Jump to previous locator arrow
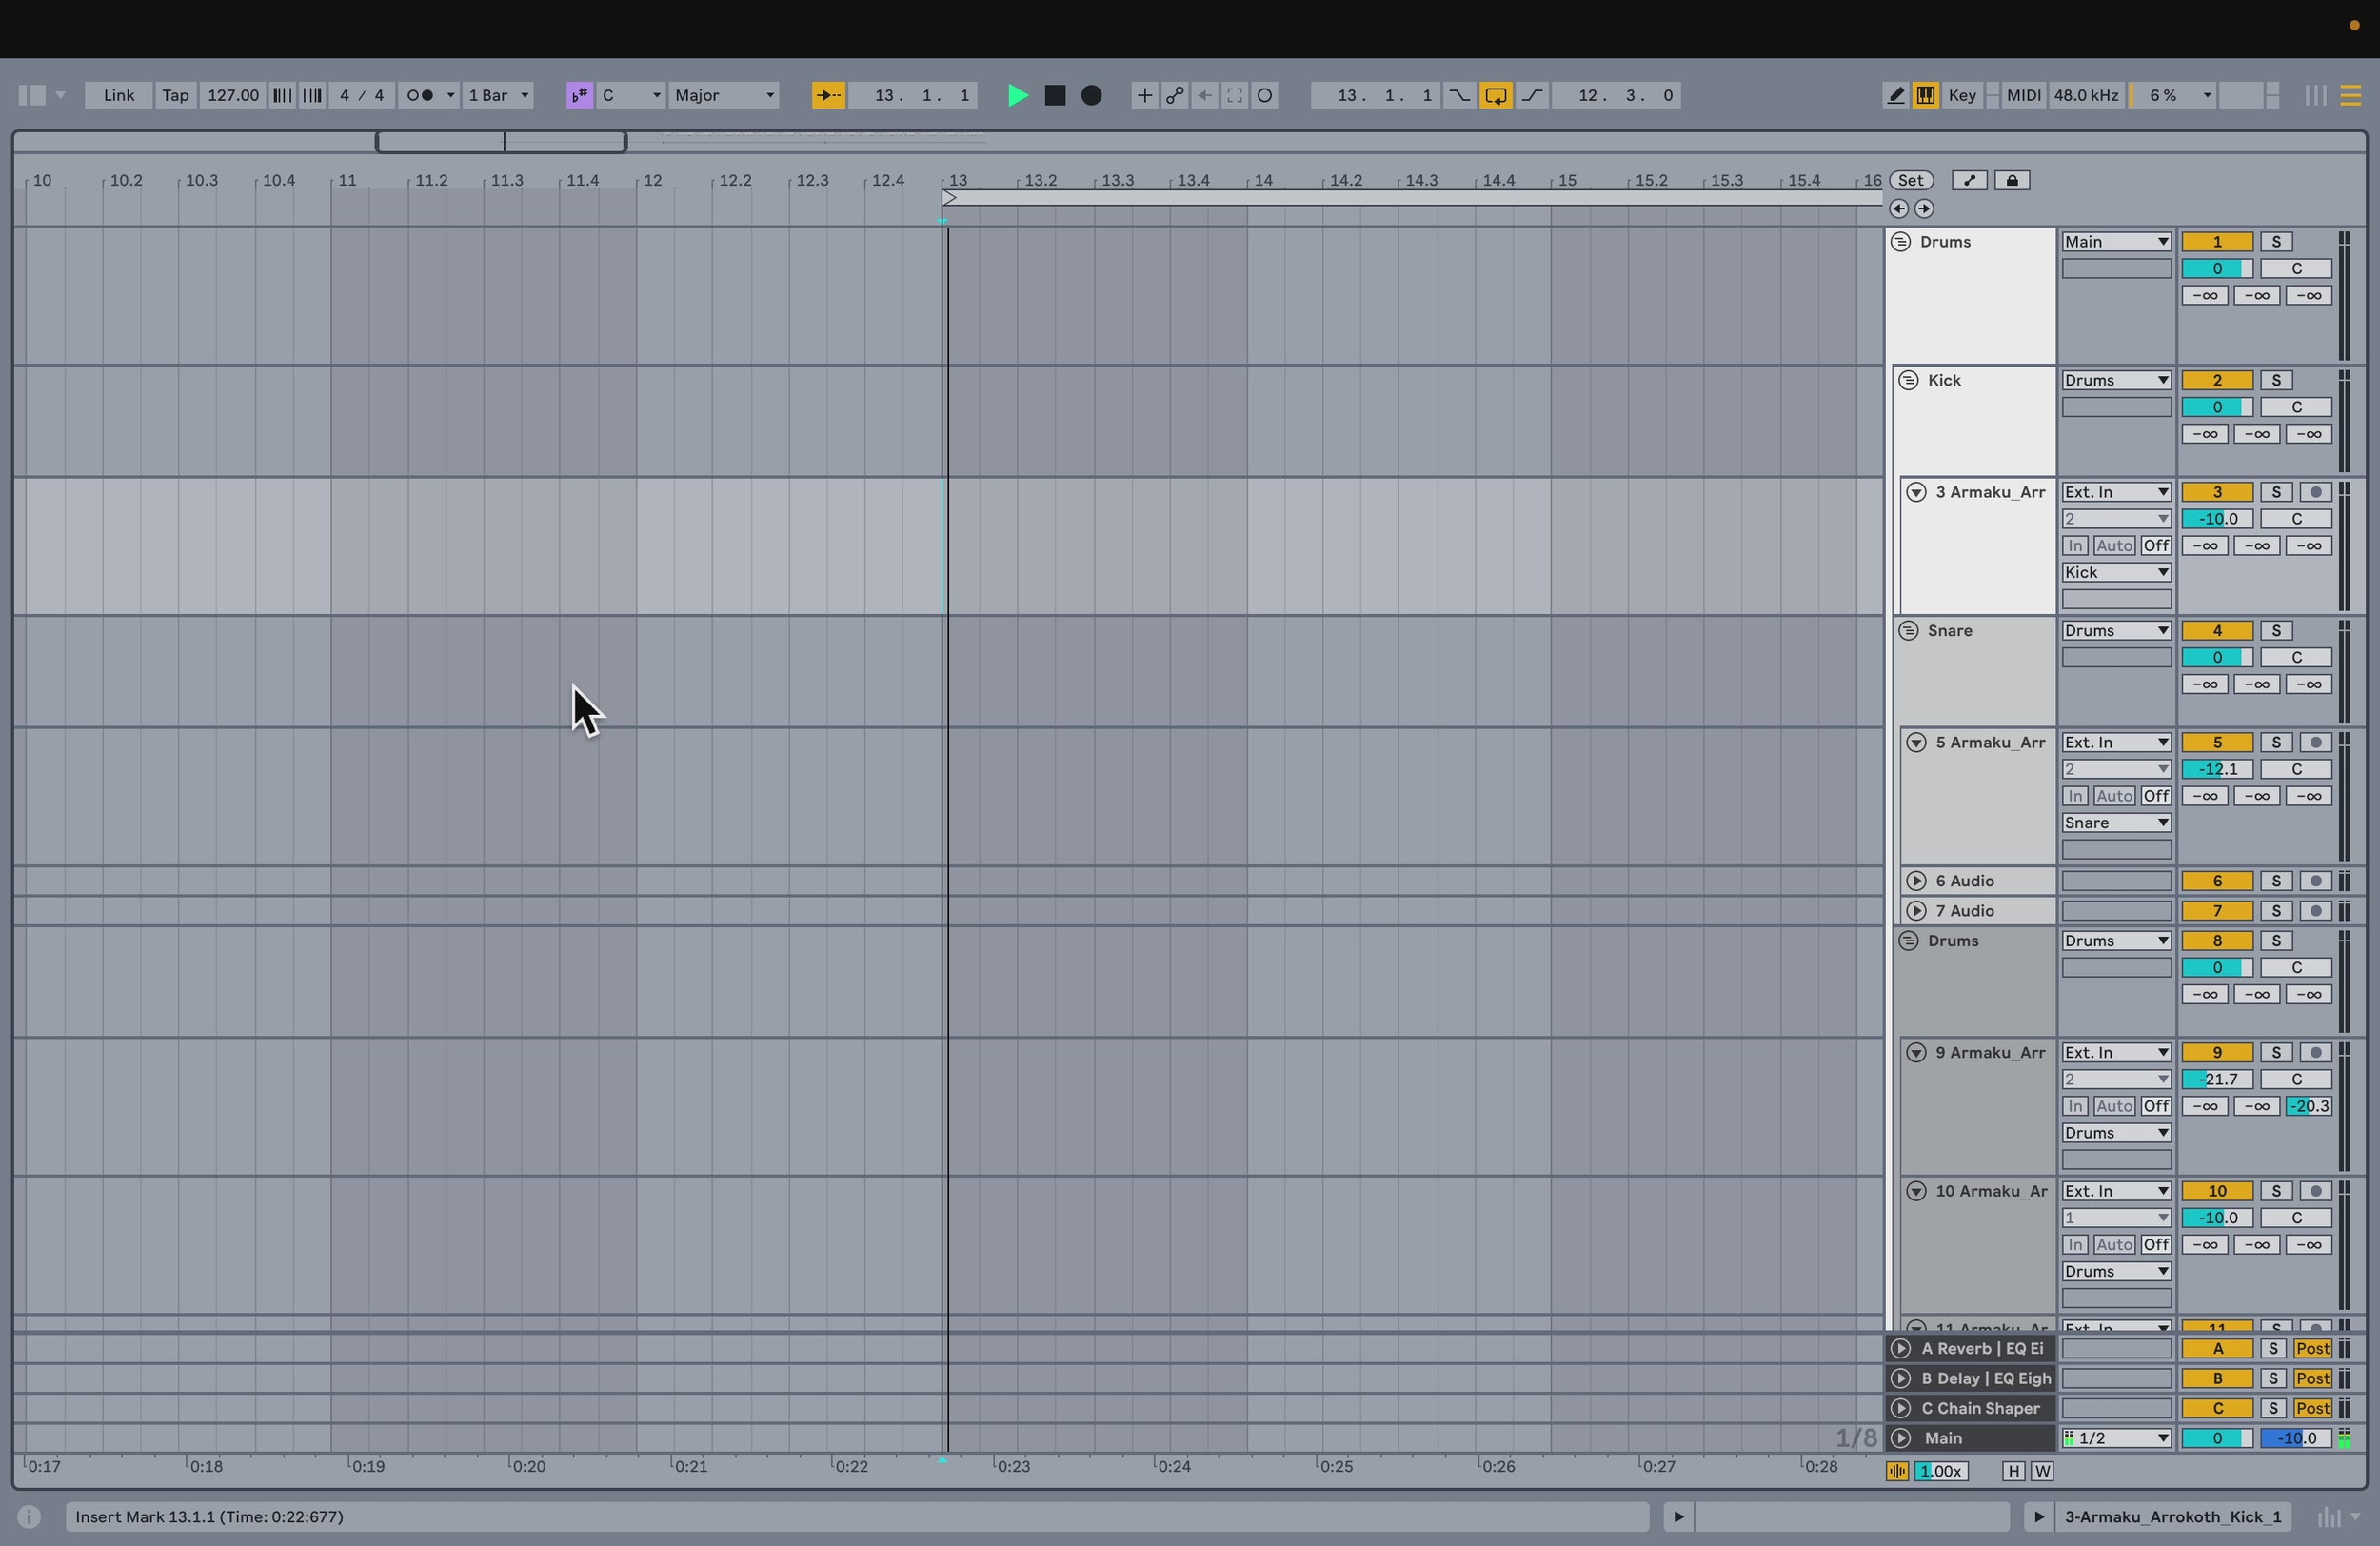 [x=1898, y=208]
